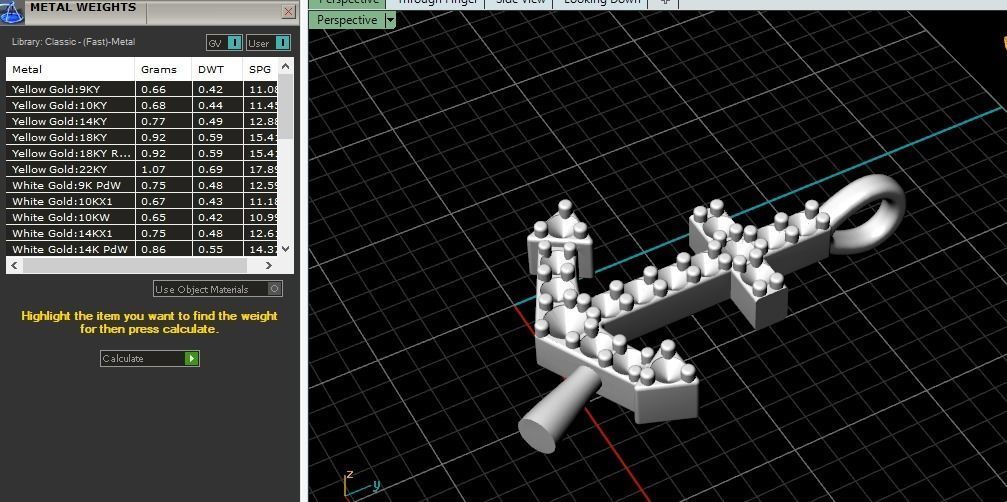This screenshot has width=1007, height=502.
Task: Switch to the Looking Down viewport tab
Action: (602, 2)
